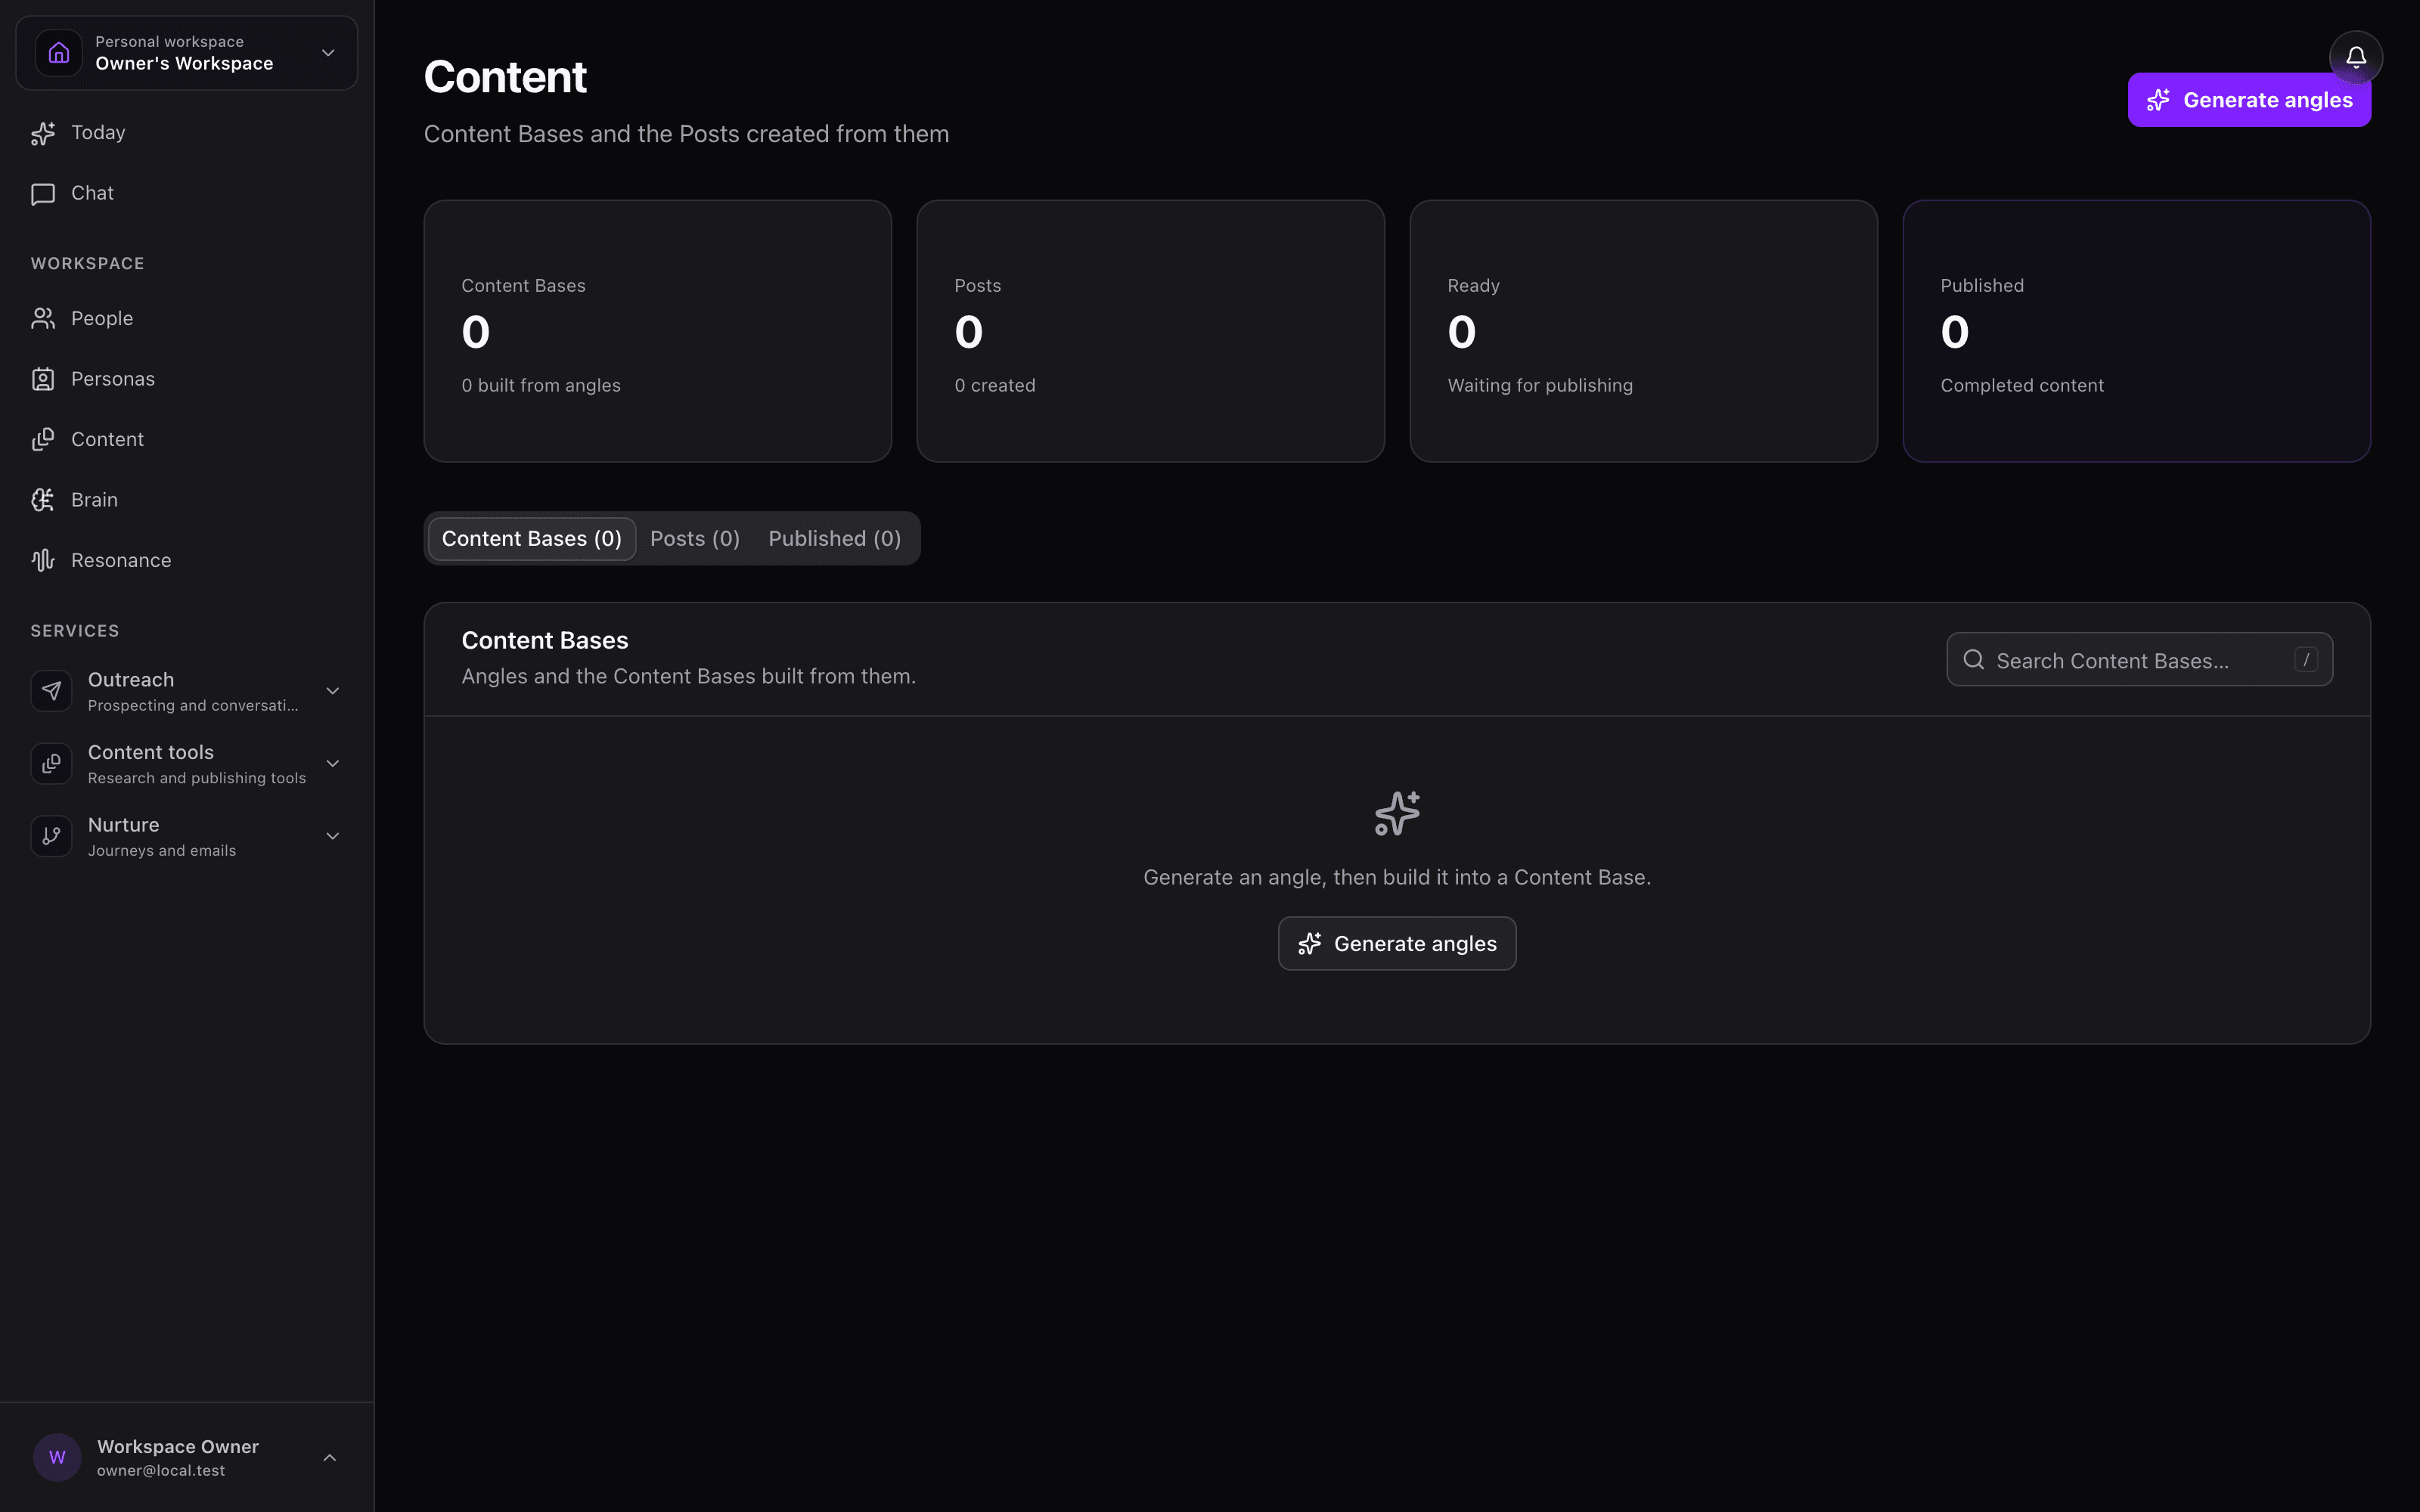Switch to the Content Bases (0) tab

point(532,539)
